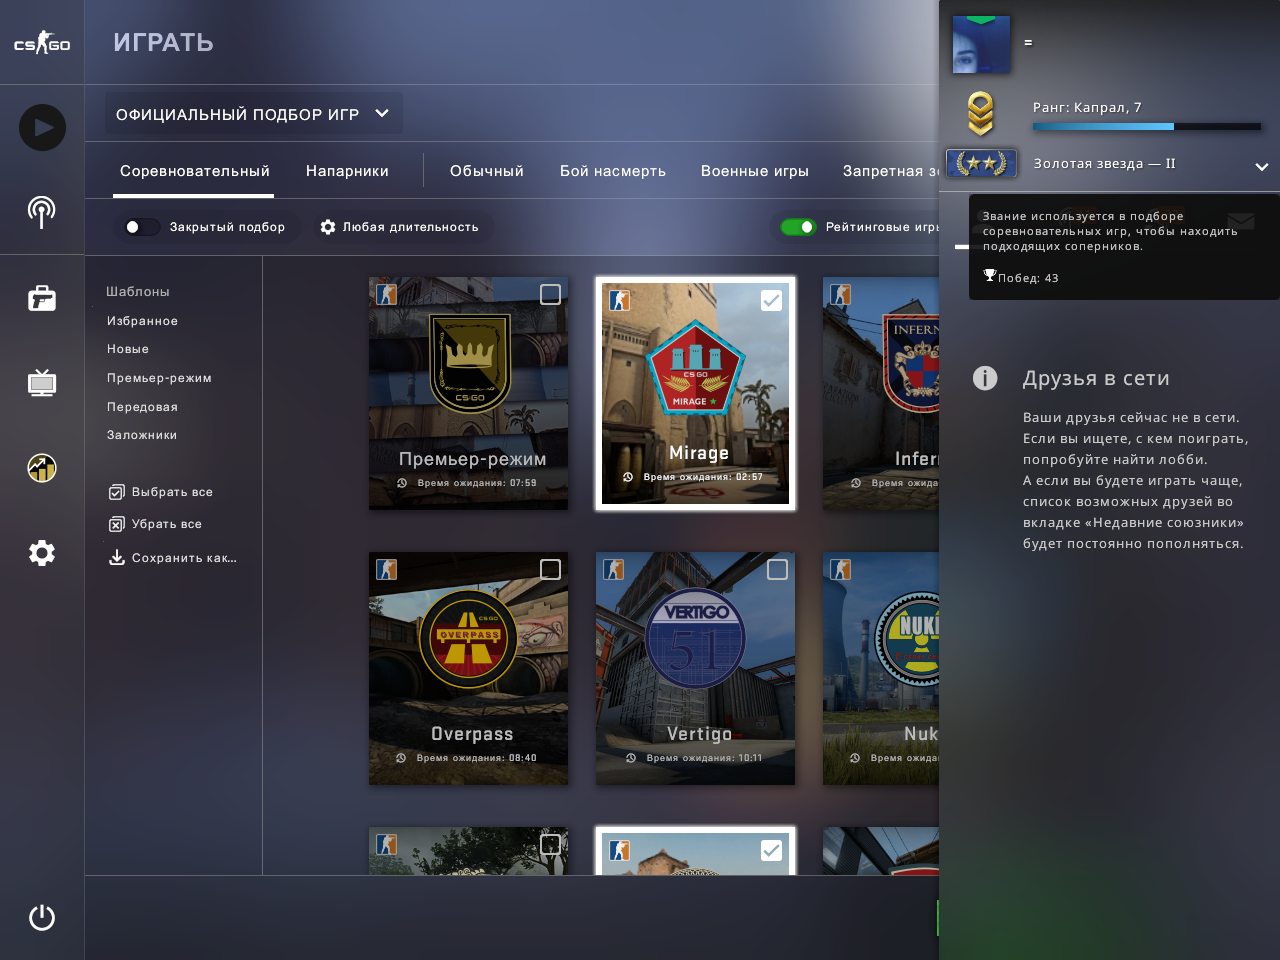
Task: Open the stats chart icon in sidebar
Action: (42, 467)
